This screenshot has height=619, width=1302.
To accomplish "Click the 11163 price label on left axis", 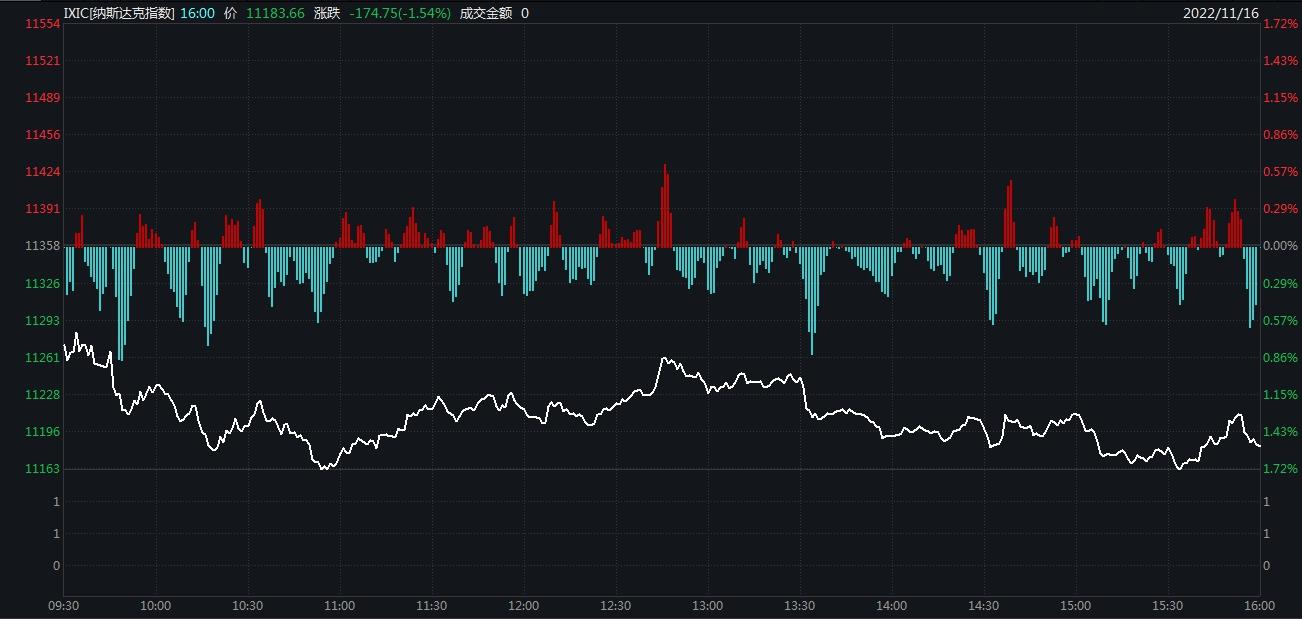I will click(43, 469).
